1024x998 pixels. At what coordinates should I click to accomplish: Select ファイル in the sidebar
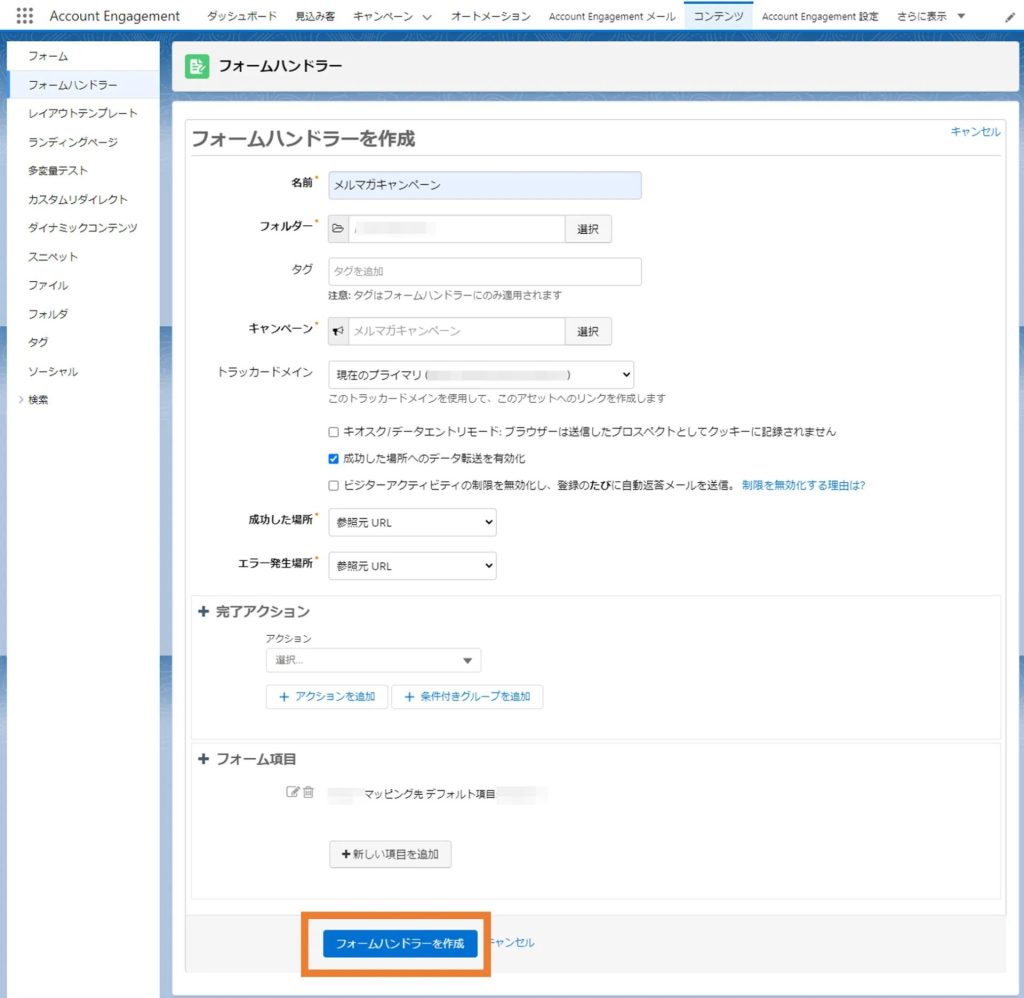pos(48,285)
